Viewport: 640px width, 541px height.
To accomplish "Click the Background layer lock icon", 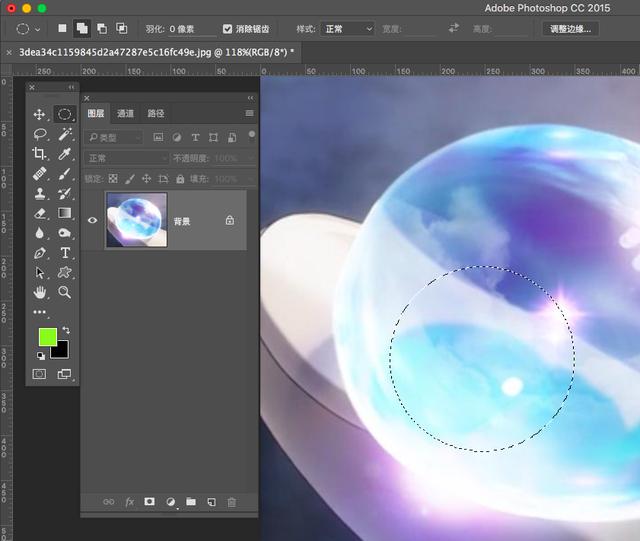I will click(x=230, y=220).
